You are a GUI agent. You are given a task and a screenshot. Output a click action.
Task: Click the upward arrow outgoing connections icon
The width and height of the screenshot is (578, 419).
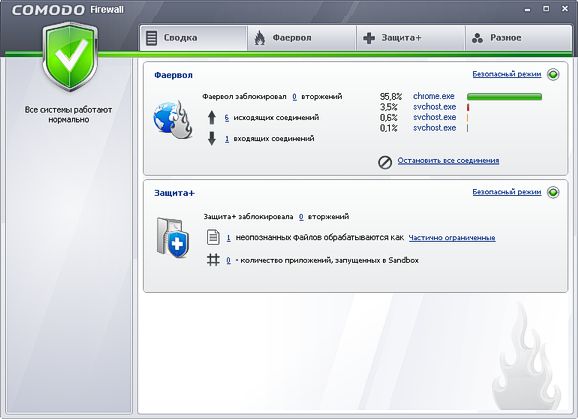pos(212,118)
